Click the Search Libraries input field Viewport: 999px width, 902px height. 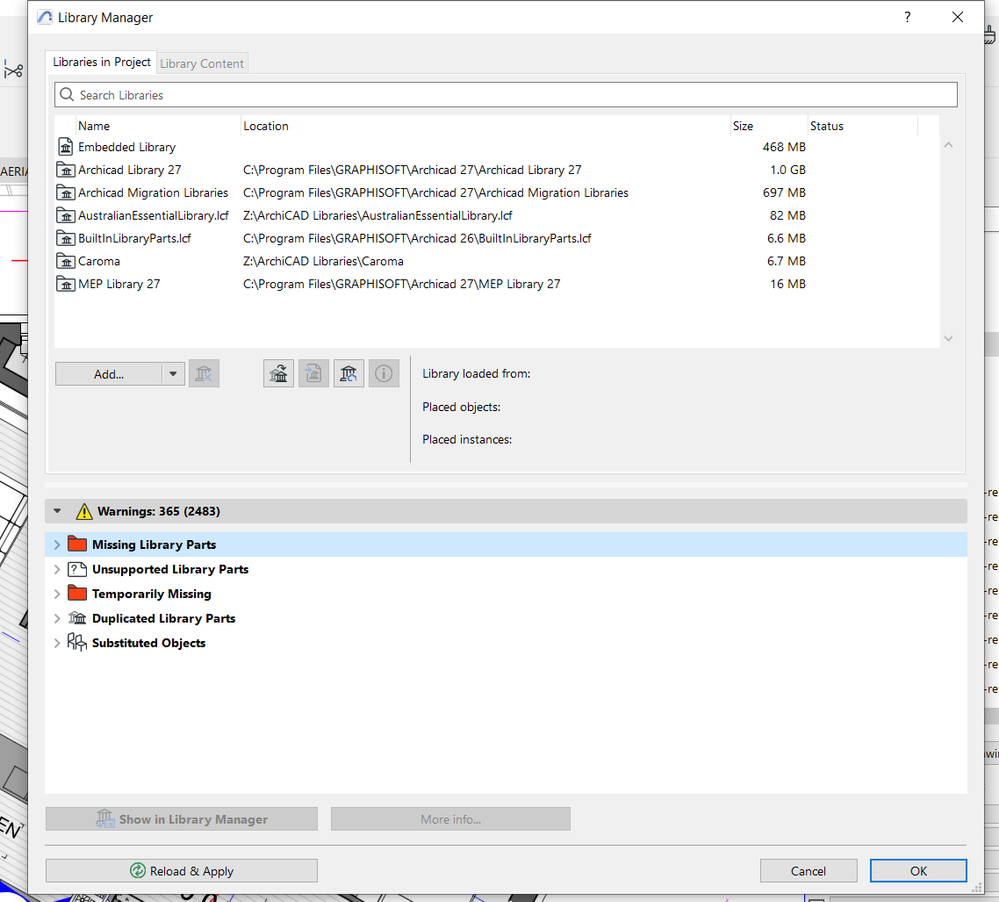(x=506, y=95)
